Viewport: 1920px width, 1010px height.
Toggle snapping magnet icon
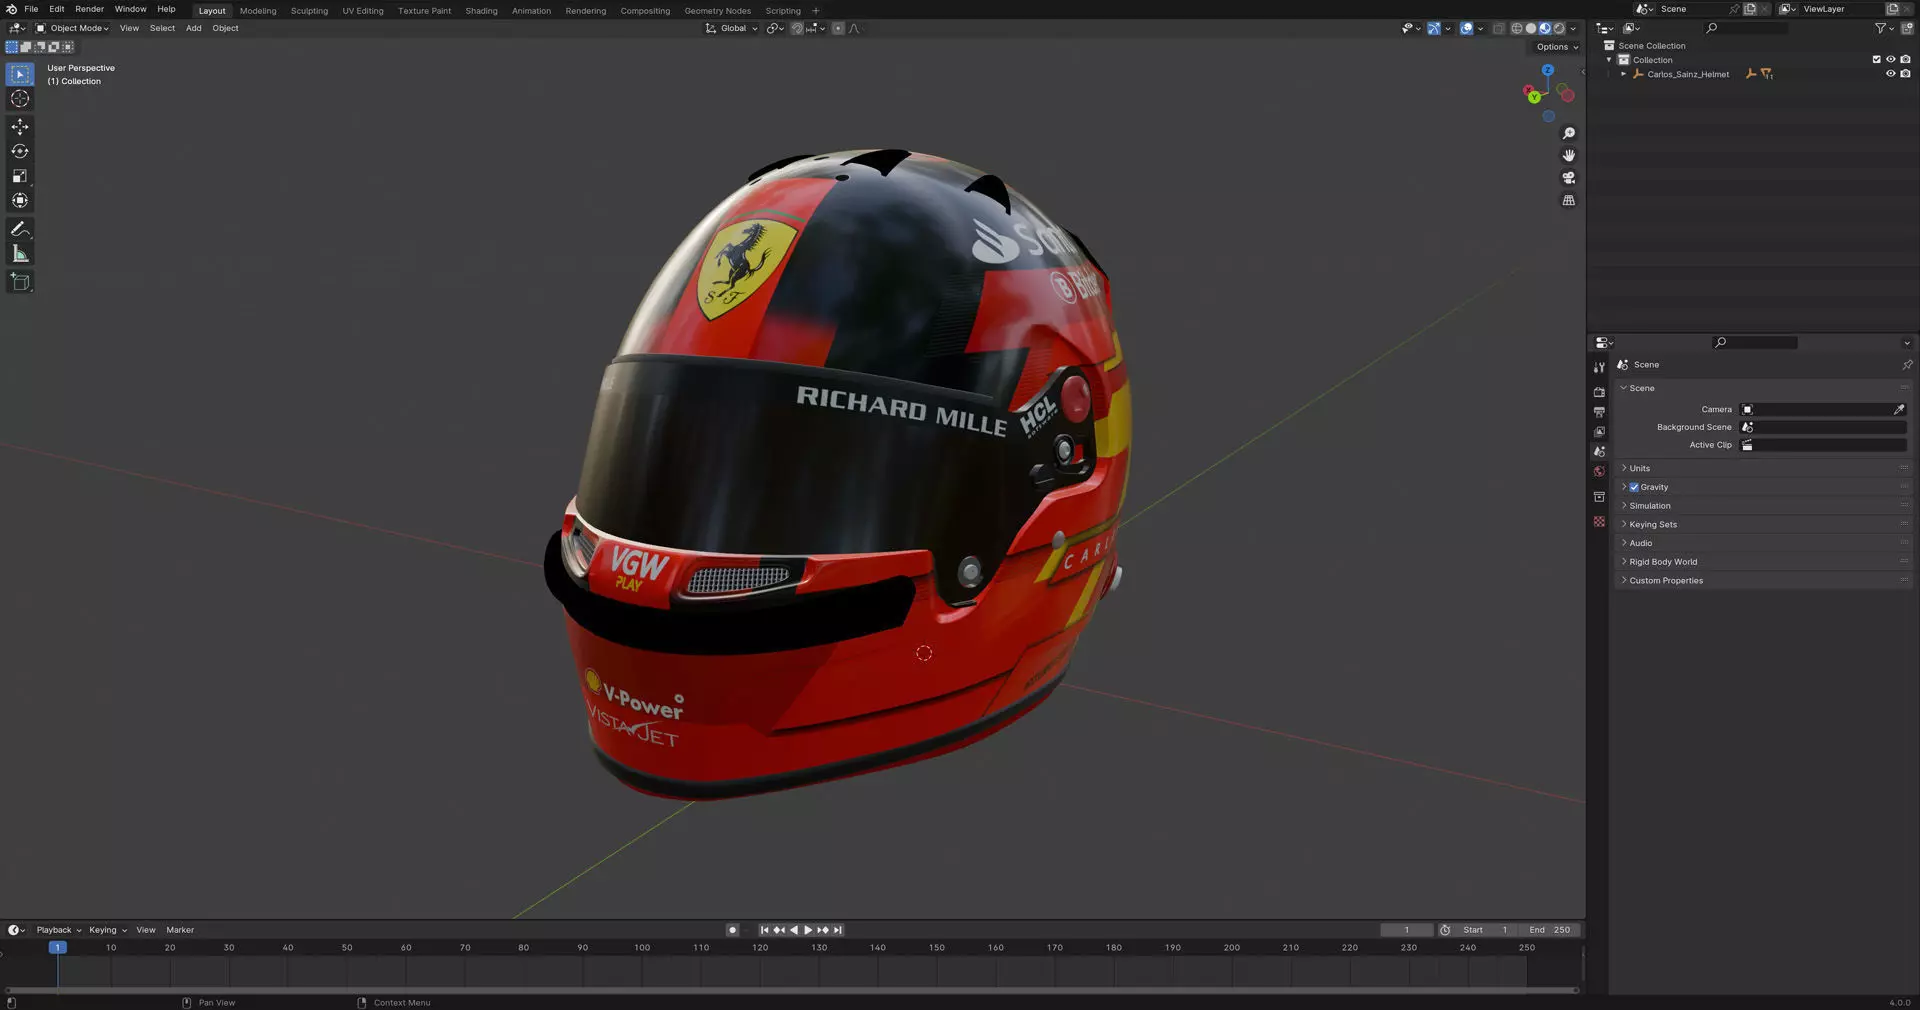coord(797,28)
